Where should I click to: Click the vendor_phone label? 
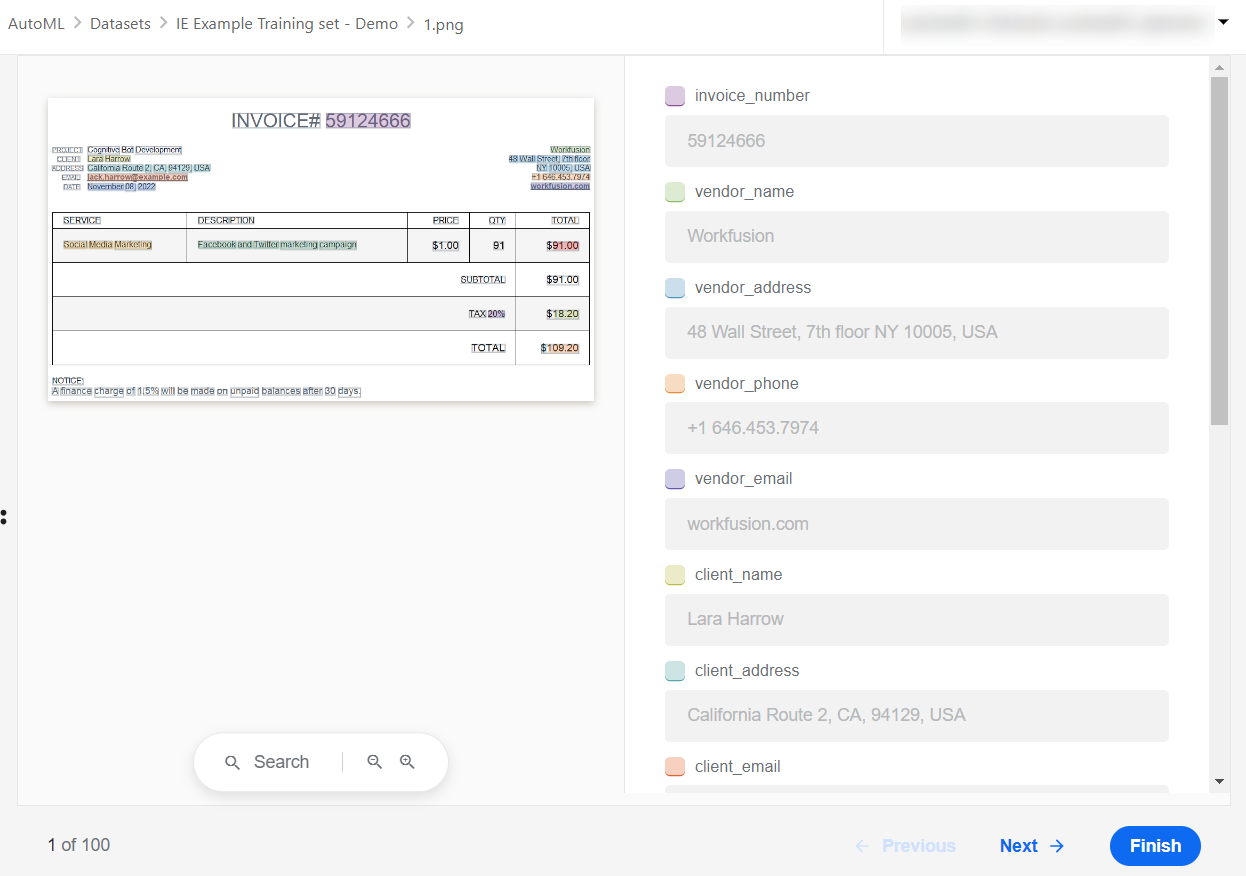747,384
